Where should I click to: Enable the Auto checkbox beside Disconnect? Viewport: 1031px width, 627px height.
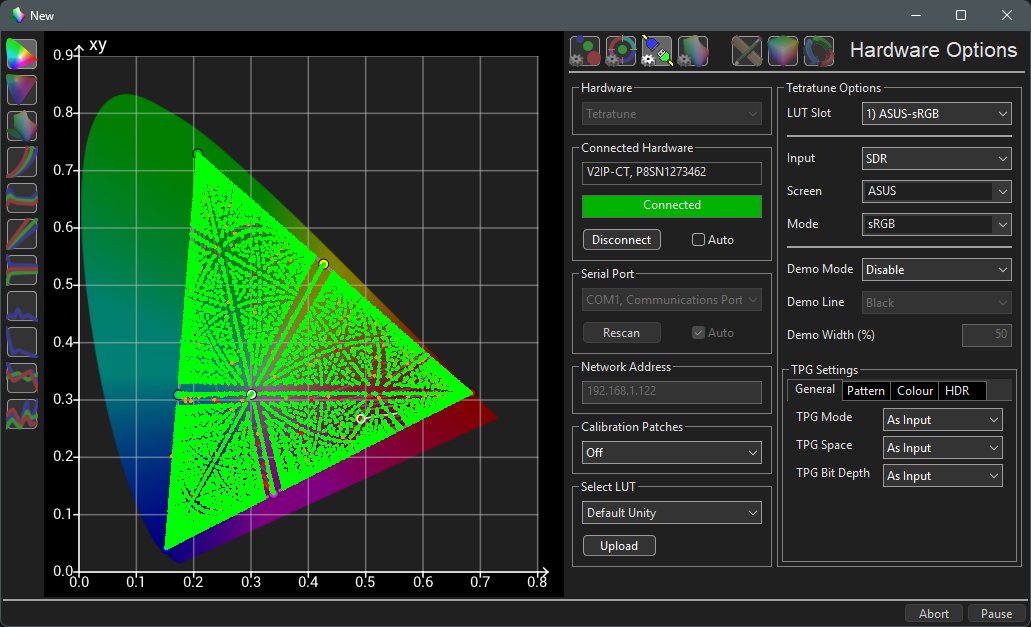coord(698,240)
